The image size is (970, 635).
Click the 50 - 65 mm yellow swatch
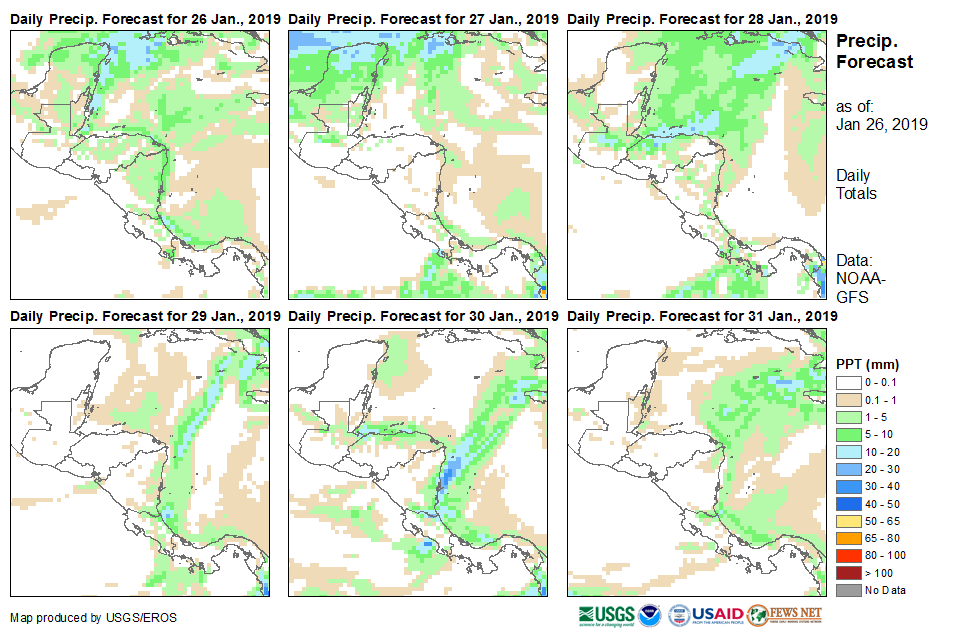click(x=848, y=523)
